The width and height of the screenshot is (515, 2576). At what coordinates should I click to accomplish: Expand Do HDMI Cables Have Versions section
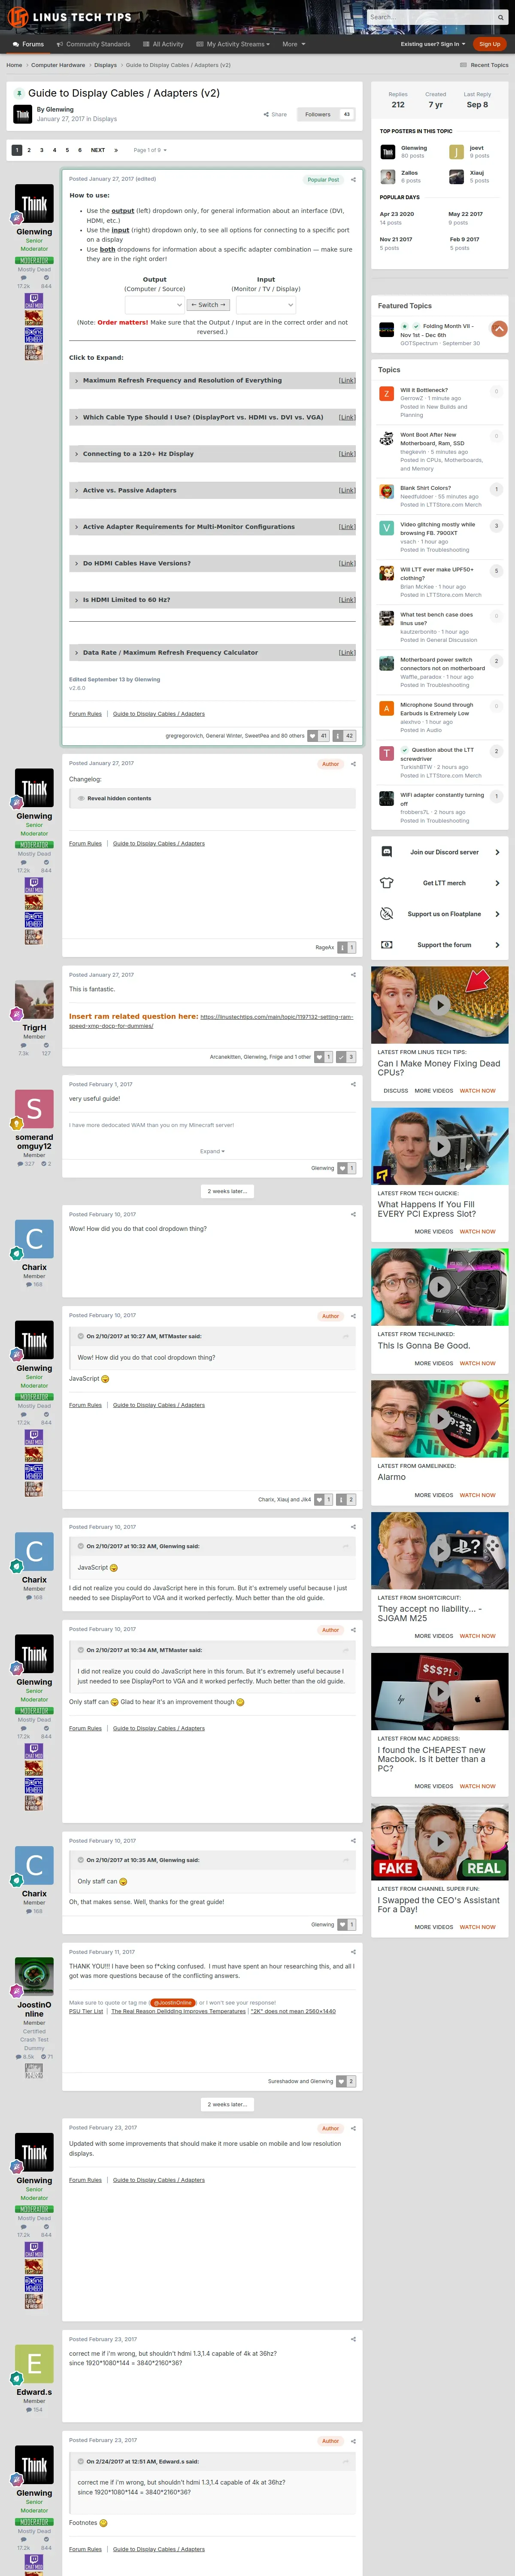pyautogui.click(x=212, y=563)
